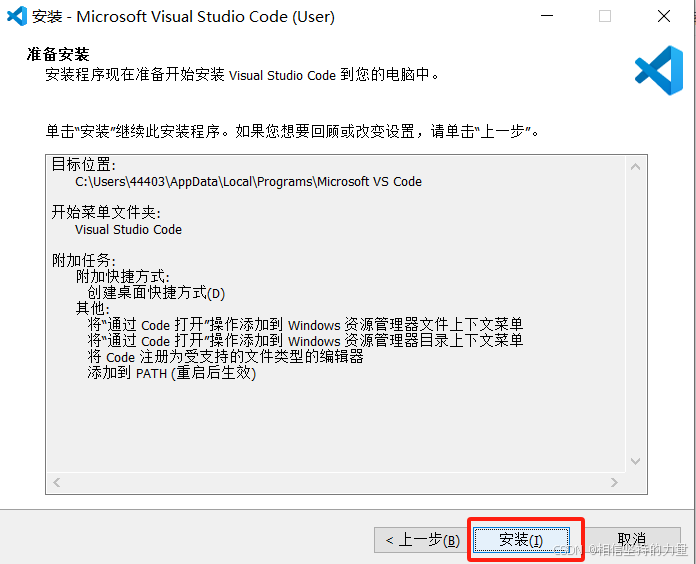Minimize the installer window
Screen dimensions: 696x564
547,16
